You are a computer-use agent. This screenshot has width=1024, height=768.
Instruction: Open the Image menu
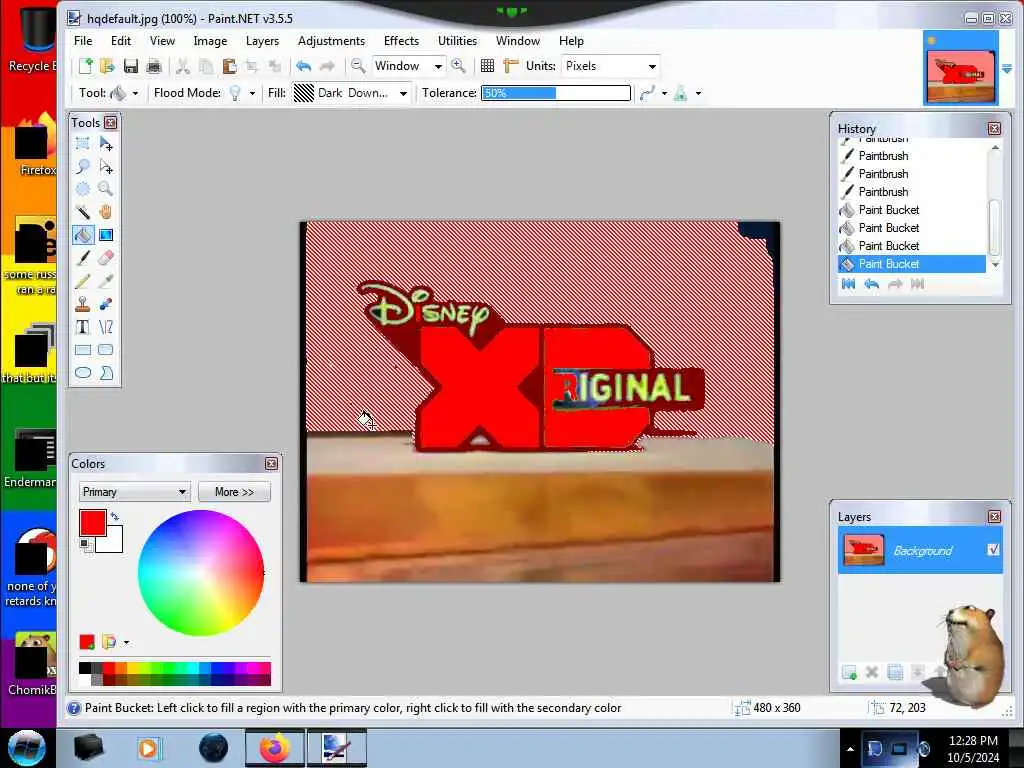210,40
